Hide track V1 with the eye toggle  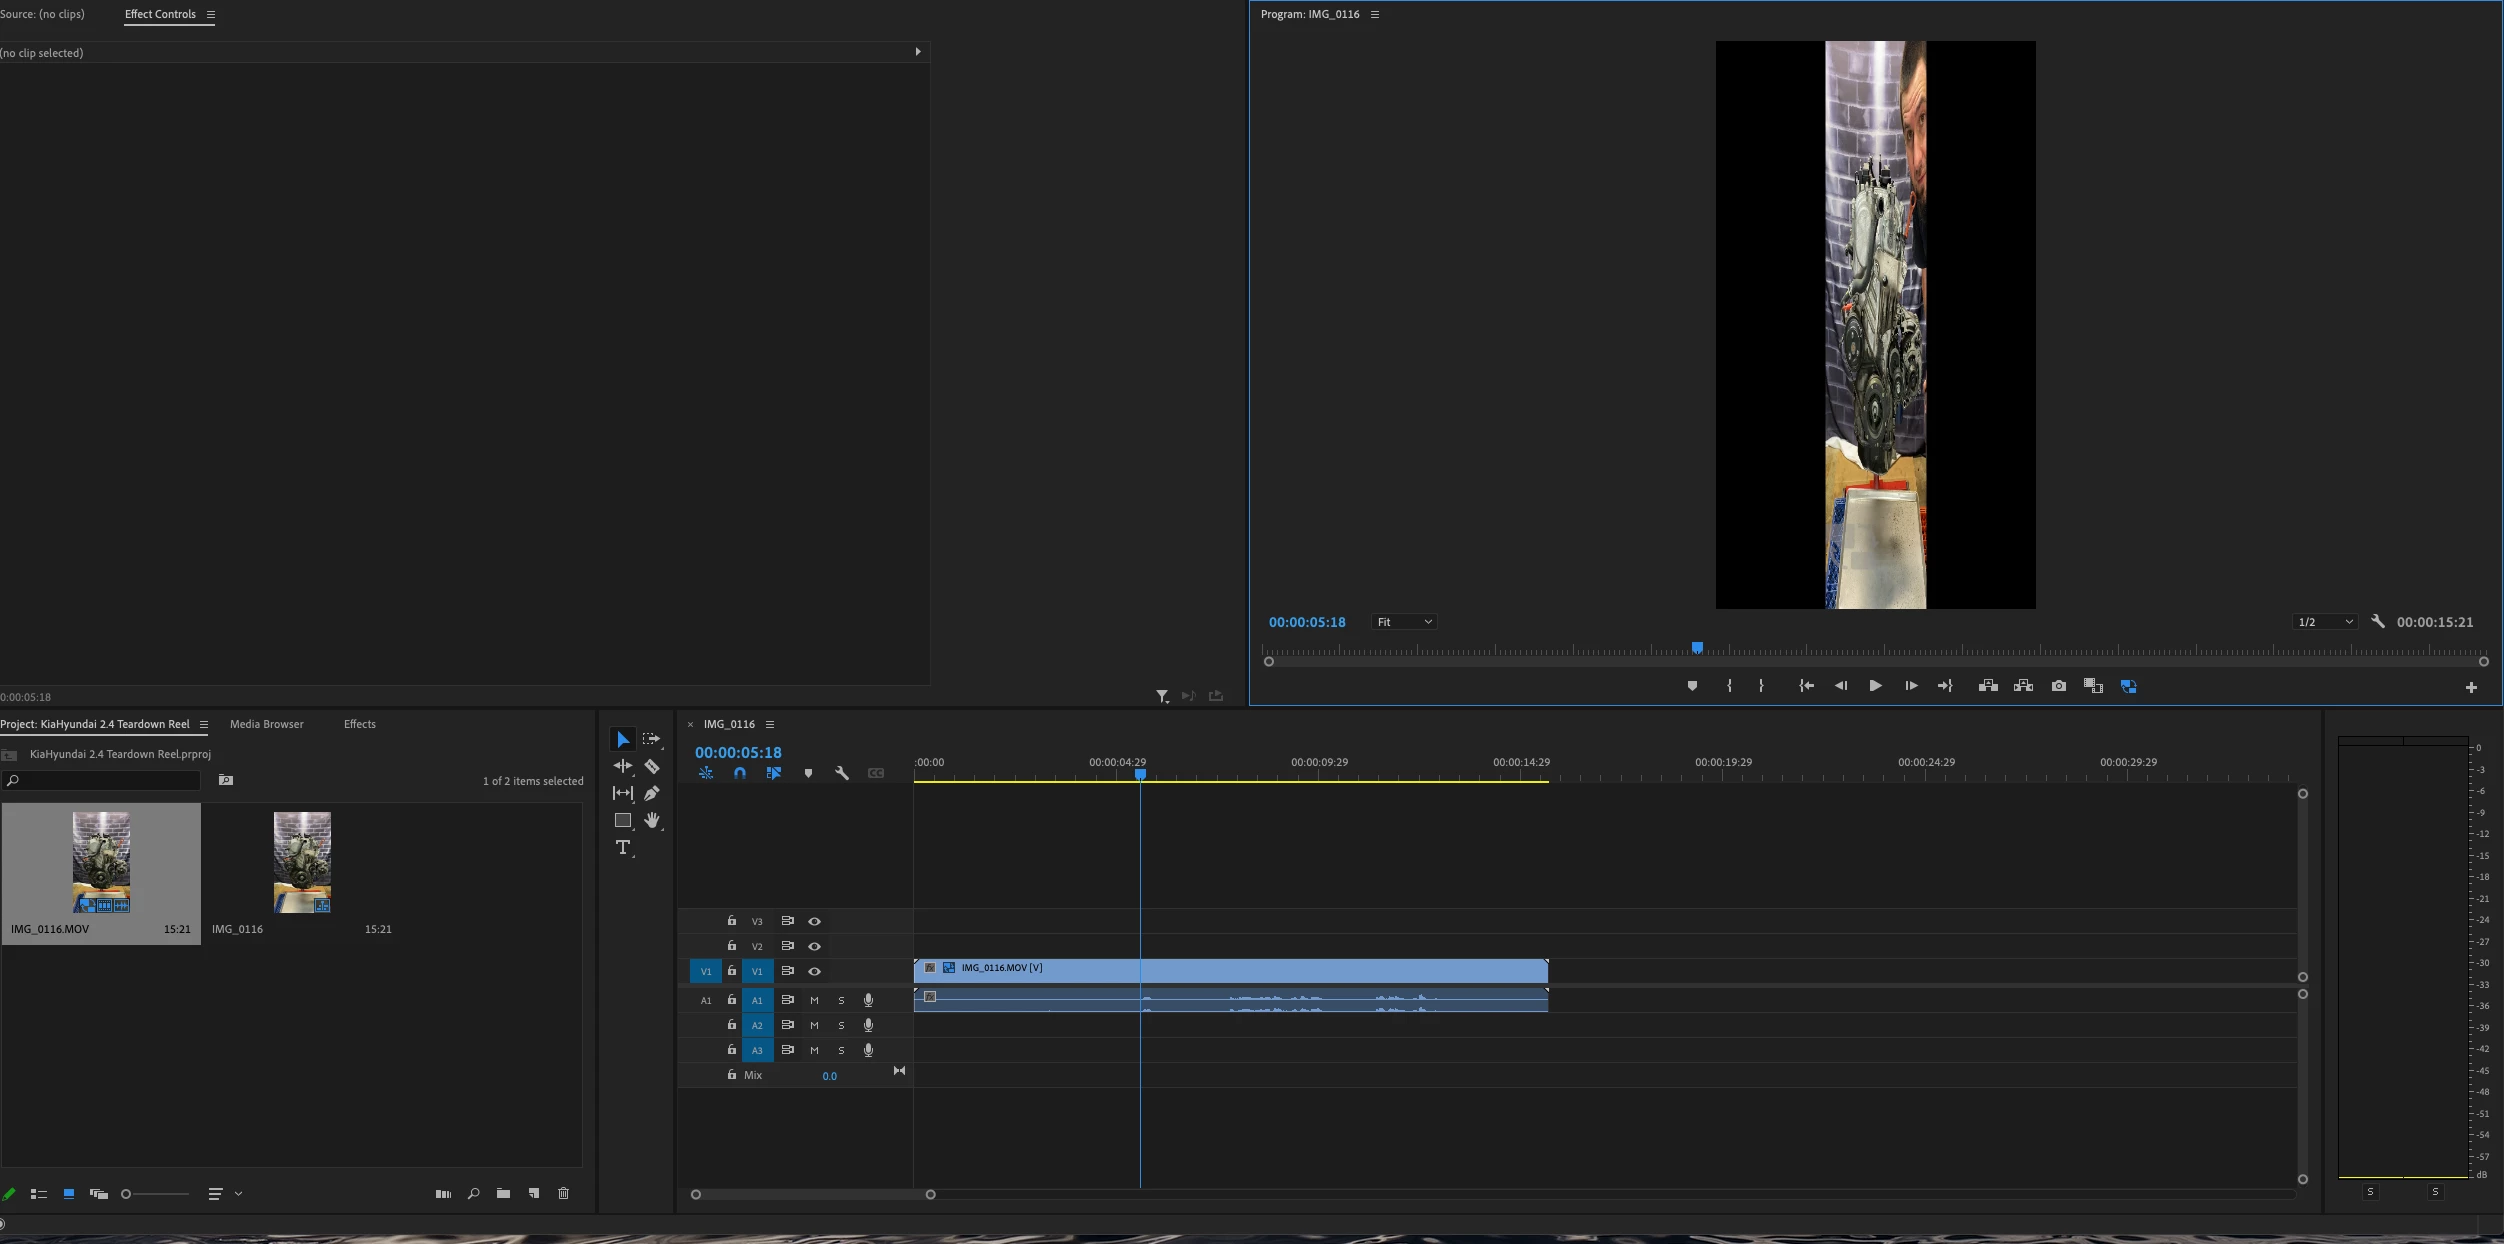coord(814,972)
